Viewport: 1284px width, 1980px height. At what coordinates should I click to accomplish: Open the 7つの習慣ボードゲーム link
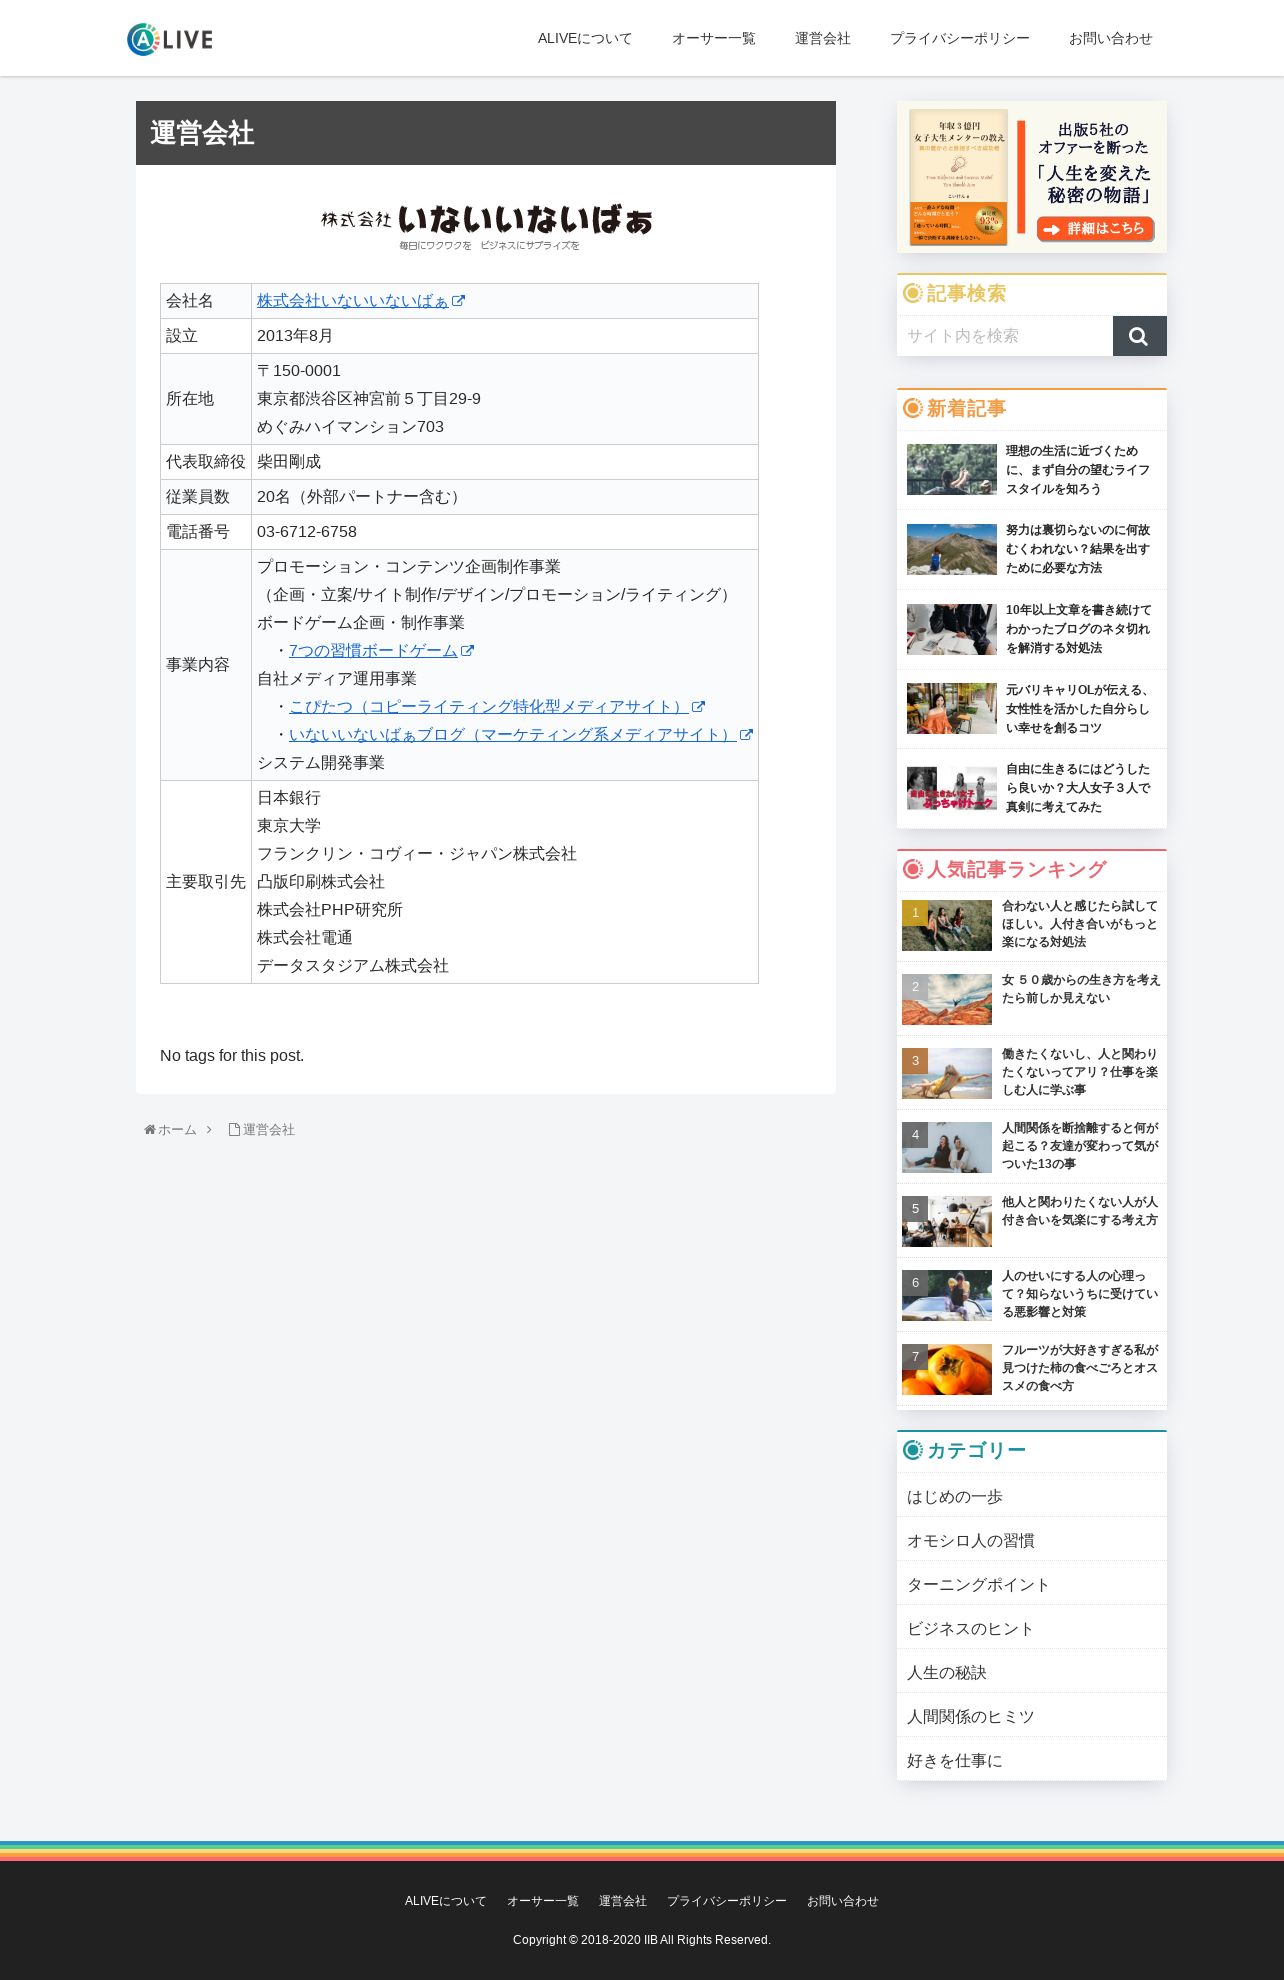click(373, 651)
